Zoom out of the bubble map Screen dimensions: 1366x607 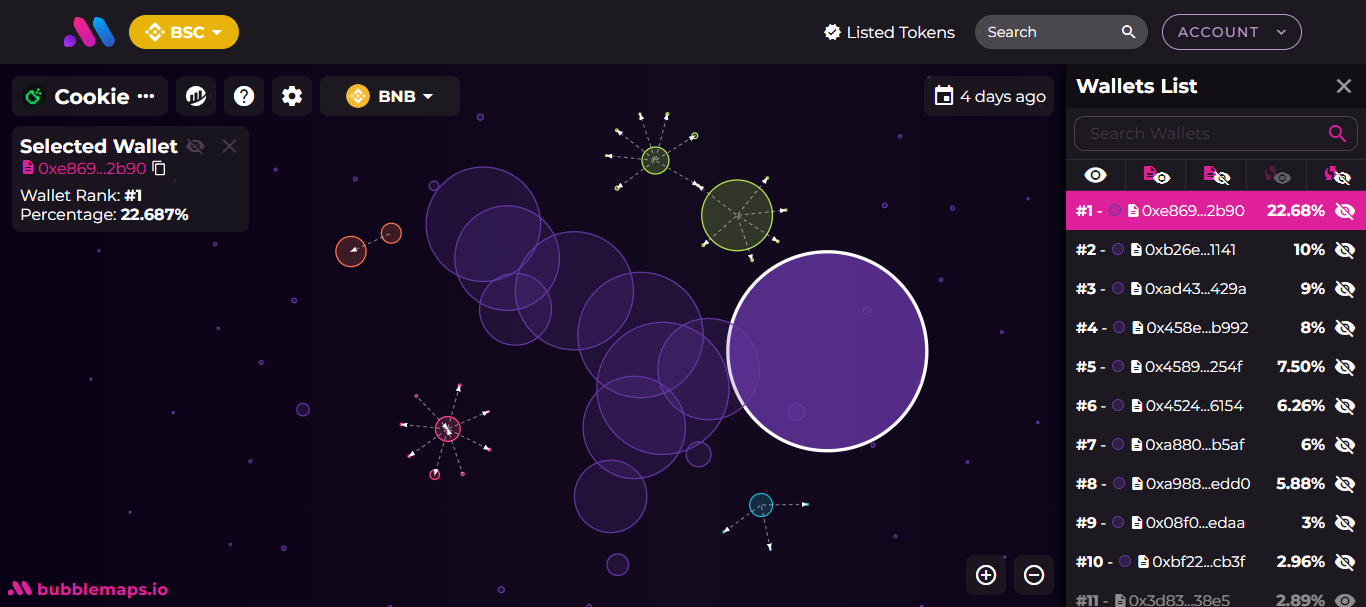pyautogui.click(x=1034, y=575)
